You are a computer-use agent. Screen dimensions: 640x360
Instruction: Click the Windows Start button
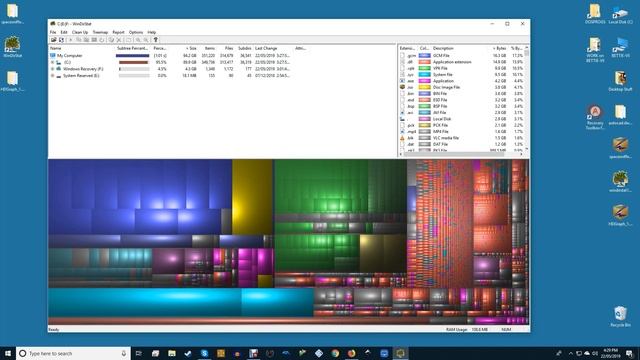8,353
